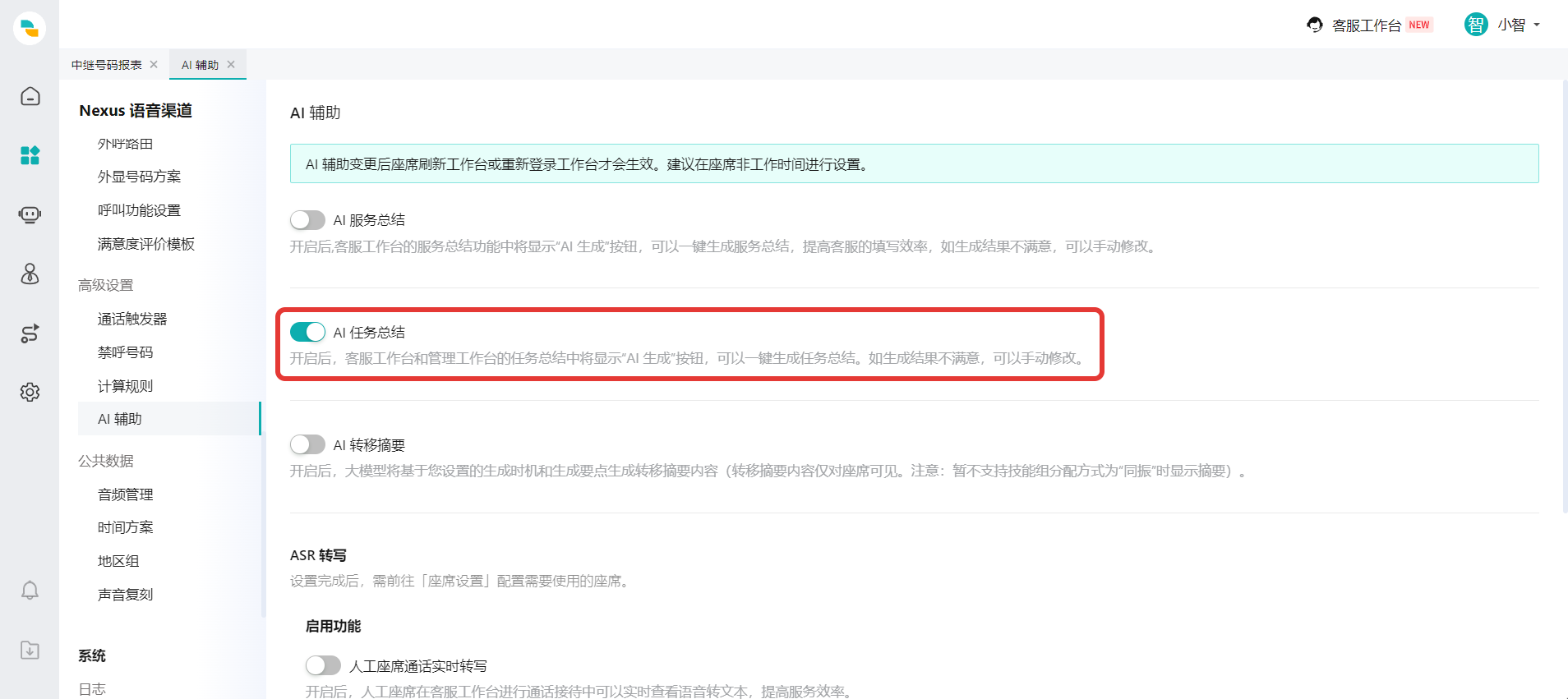The image size is (1568, 699).
Task: Open notifications bell icon
Action: [30, 590]
